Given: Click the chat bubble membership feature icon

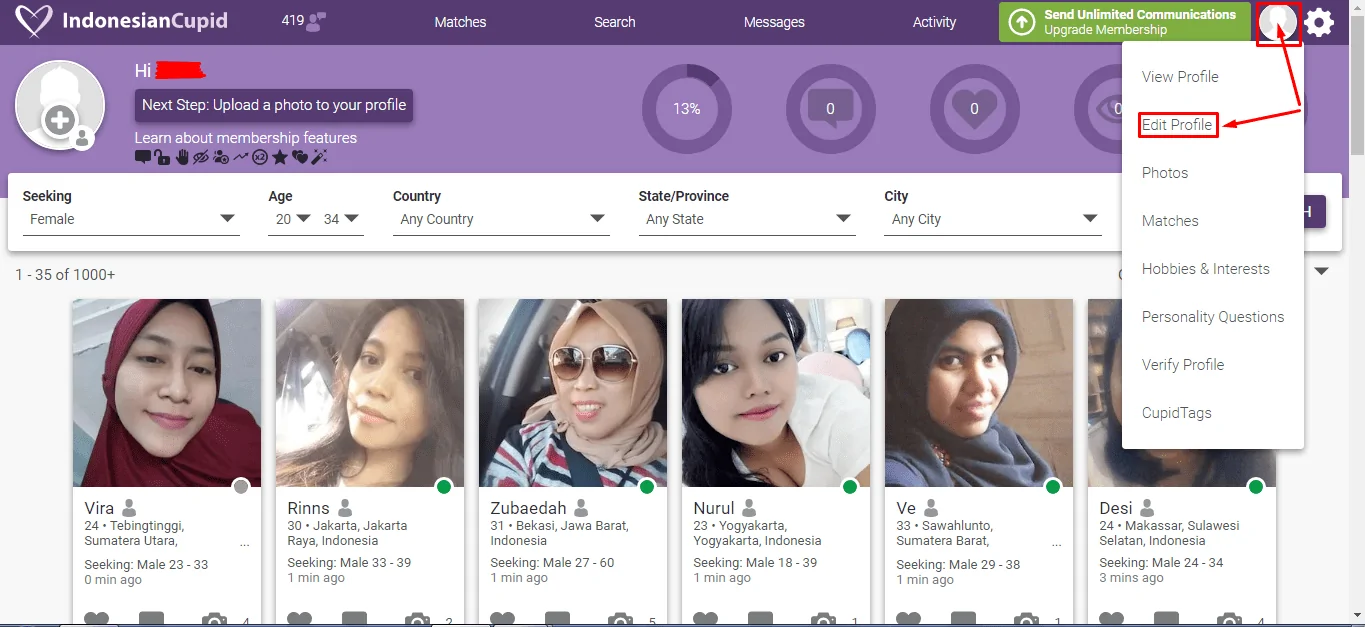Looking at the screenshot, I should (142, 157).
